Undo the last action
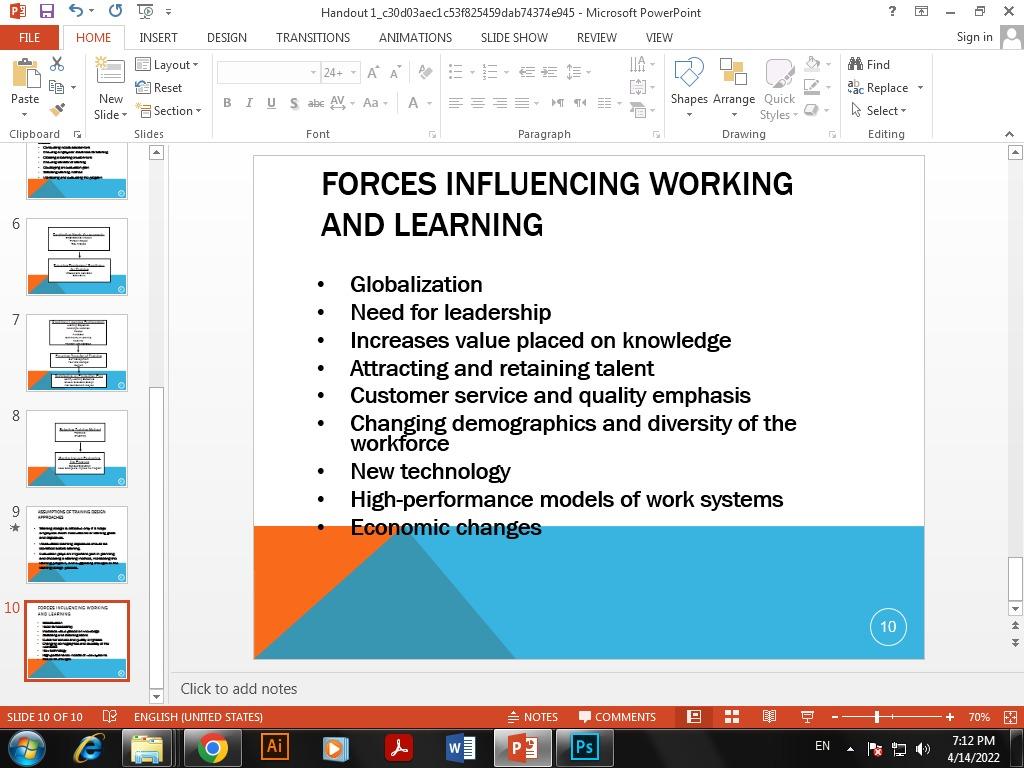 (x=76, y=11)
